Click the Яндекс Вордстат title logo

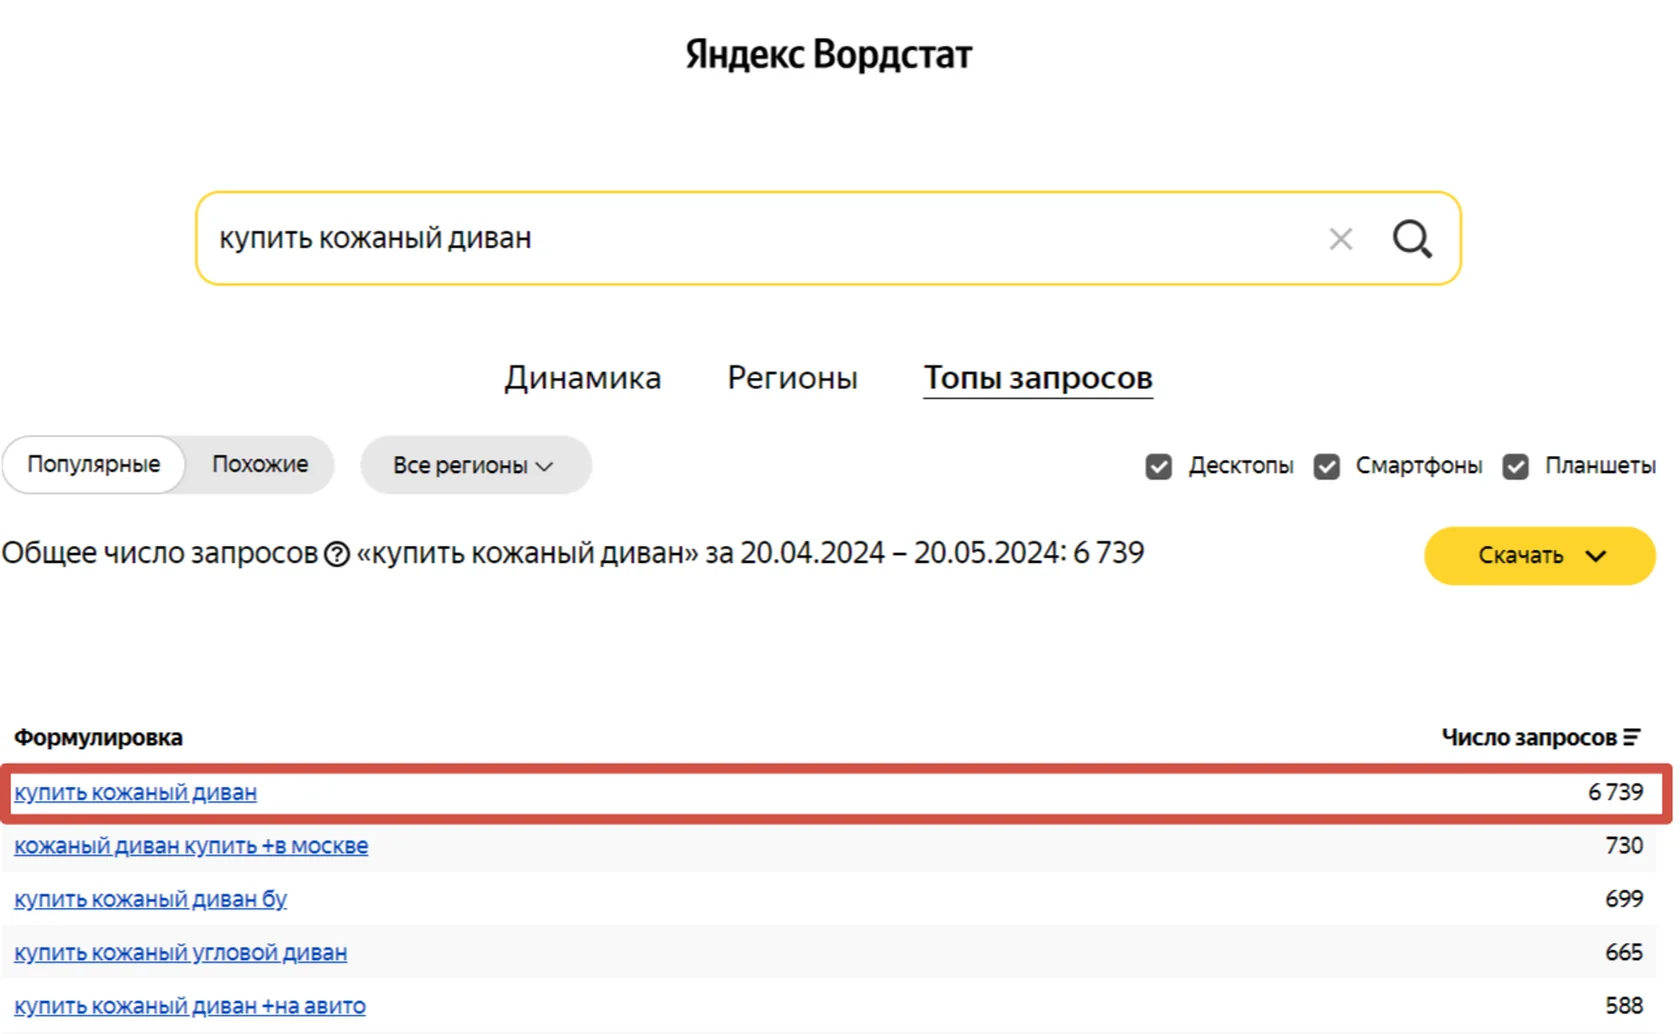coord(828,54)
